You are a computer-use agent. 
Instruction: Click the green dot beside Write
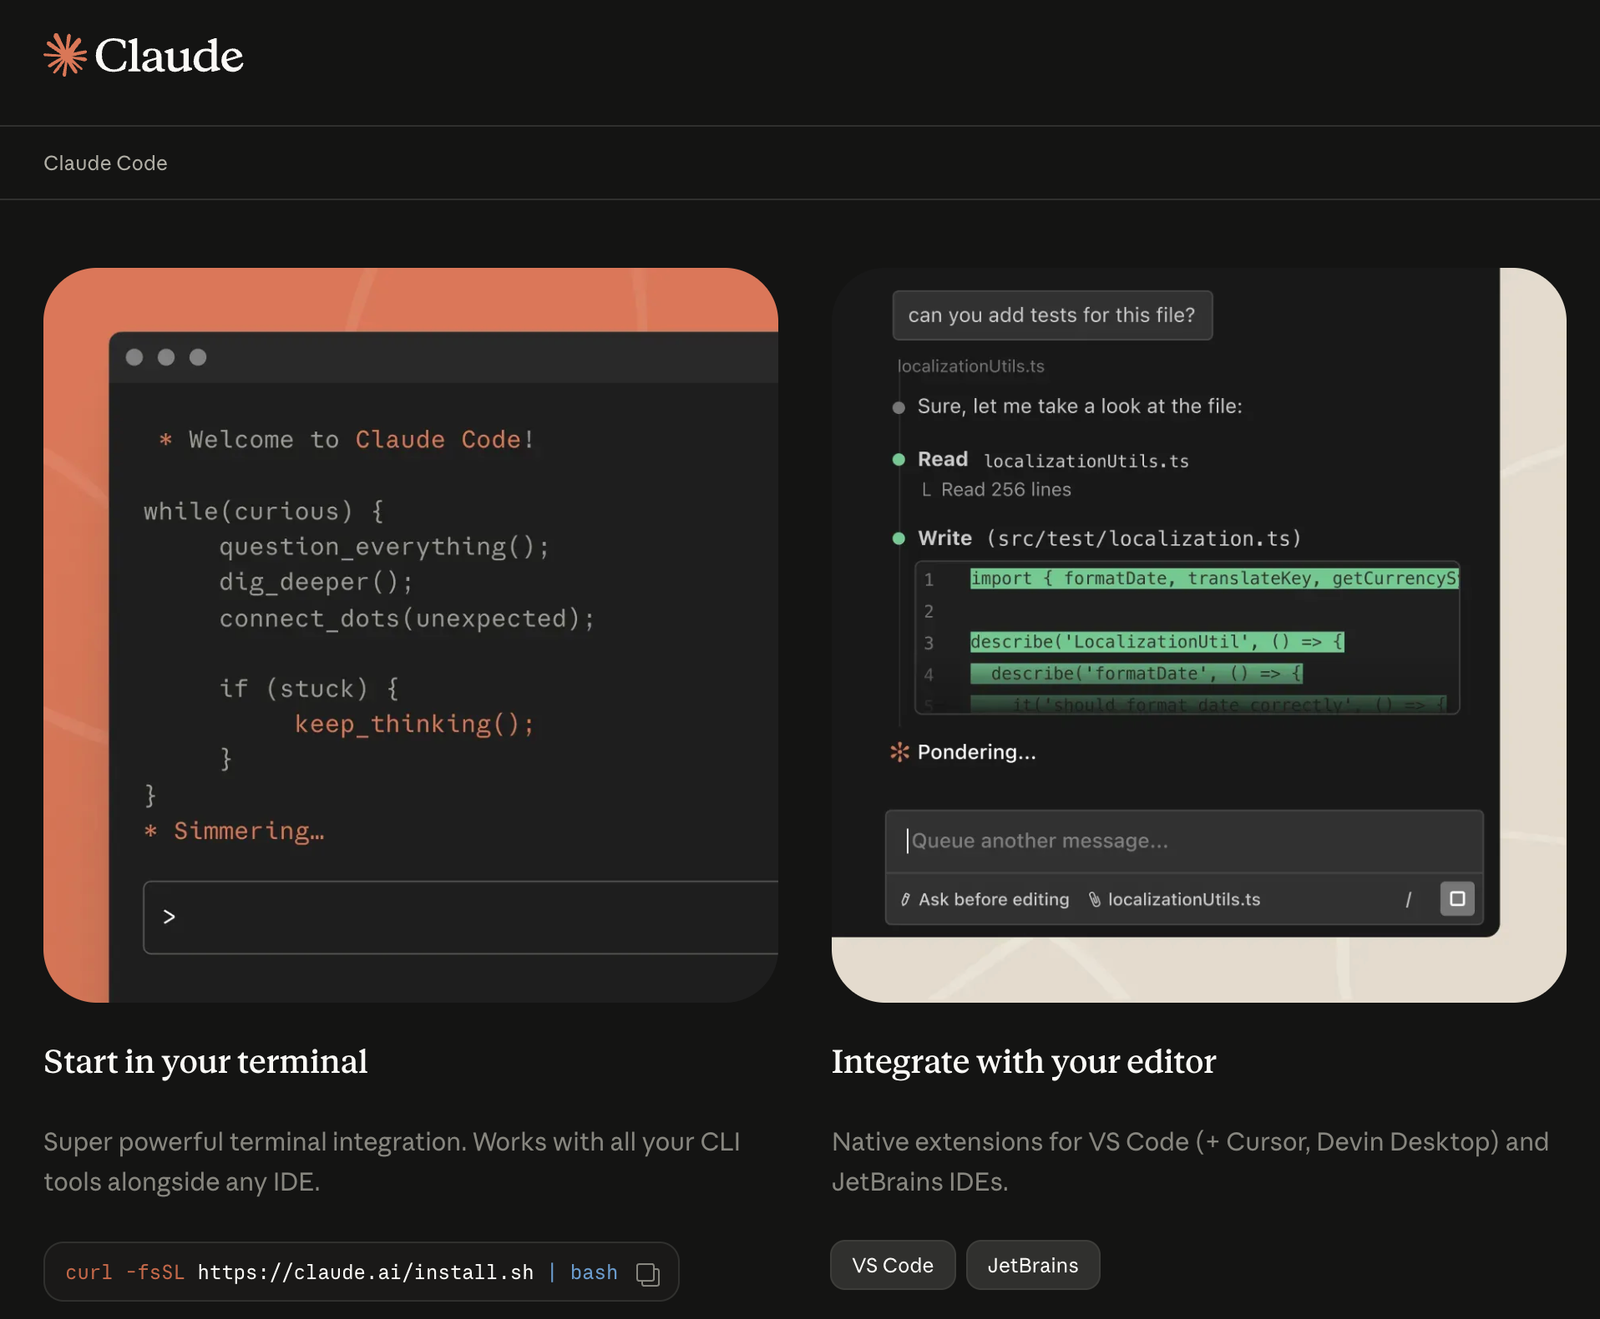pyautogui.click(x=898, y=539)
